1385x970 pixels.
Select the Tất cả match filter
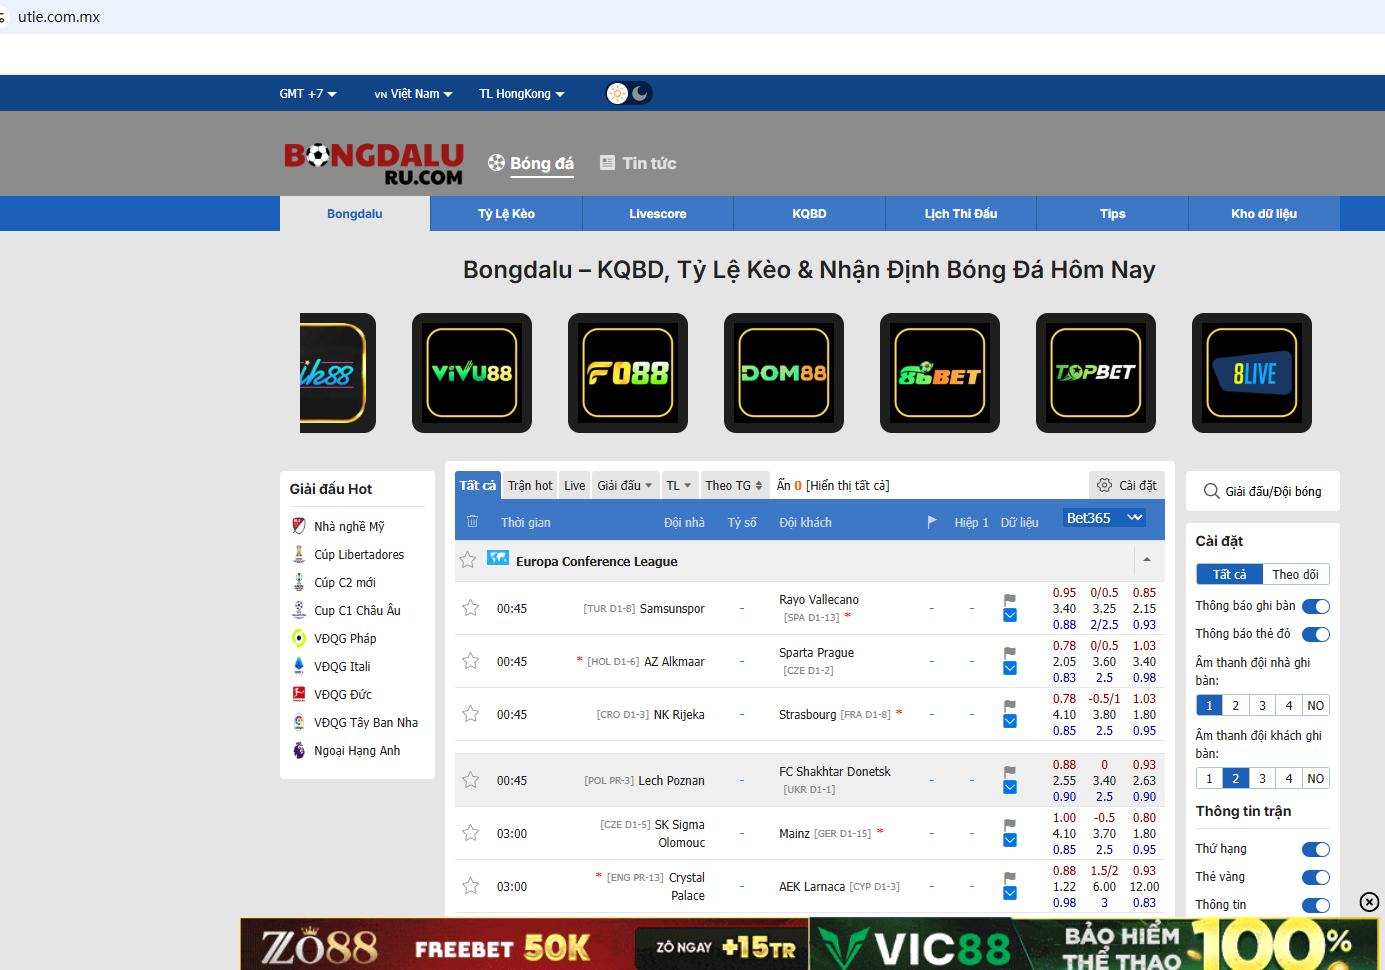coord(477,485)
